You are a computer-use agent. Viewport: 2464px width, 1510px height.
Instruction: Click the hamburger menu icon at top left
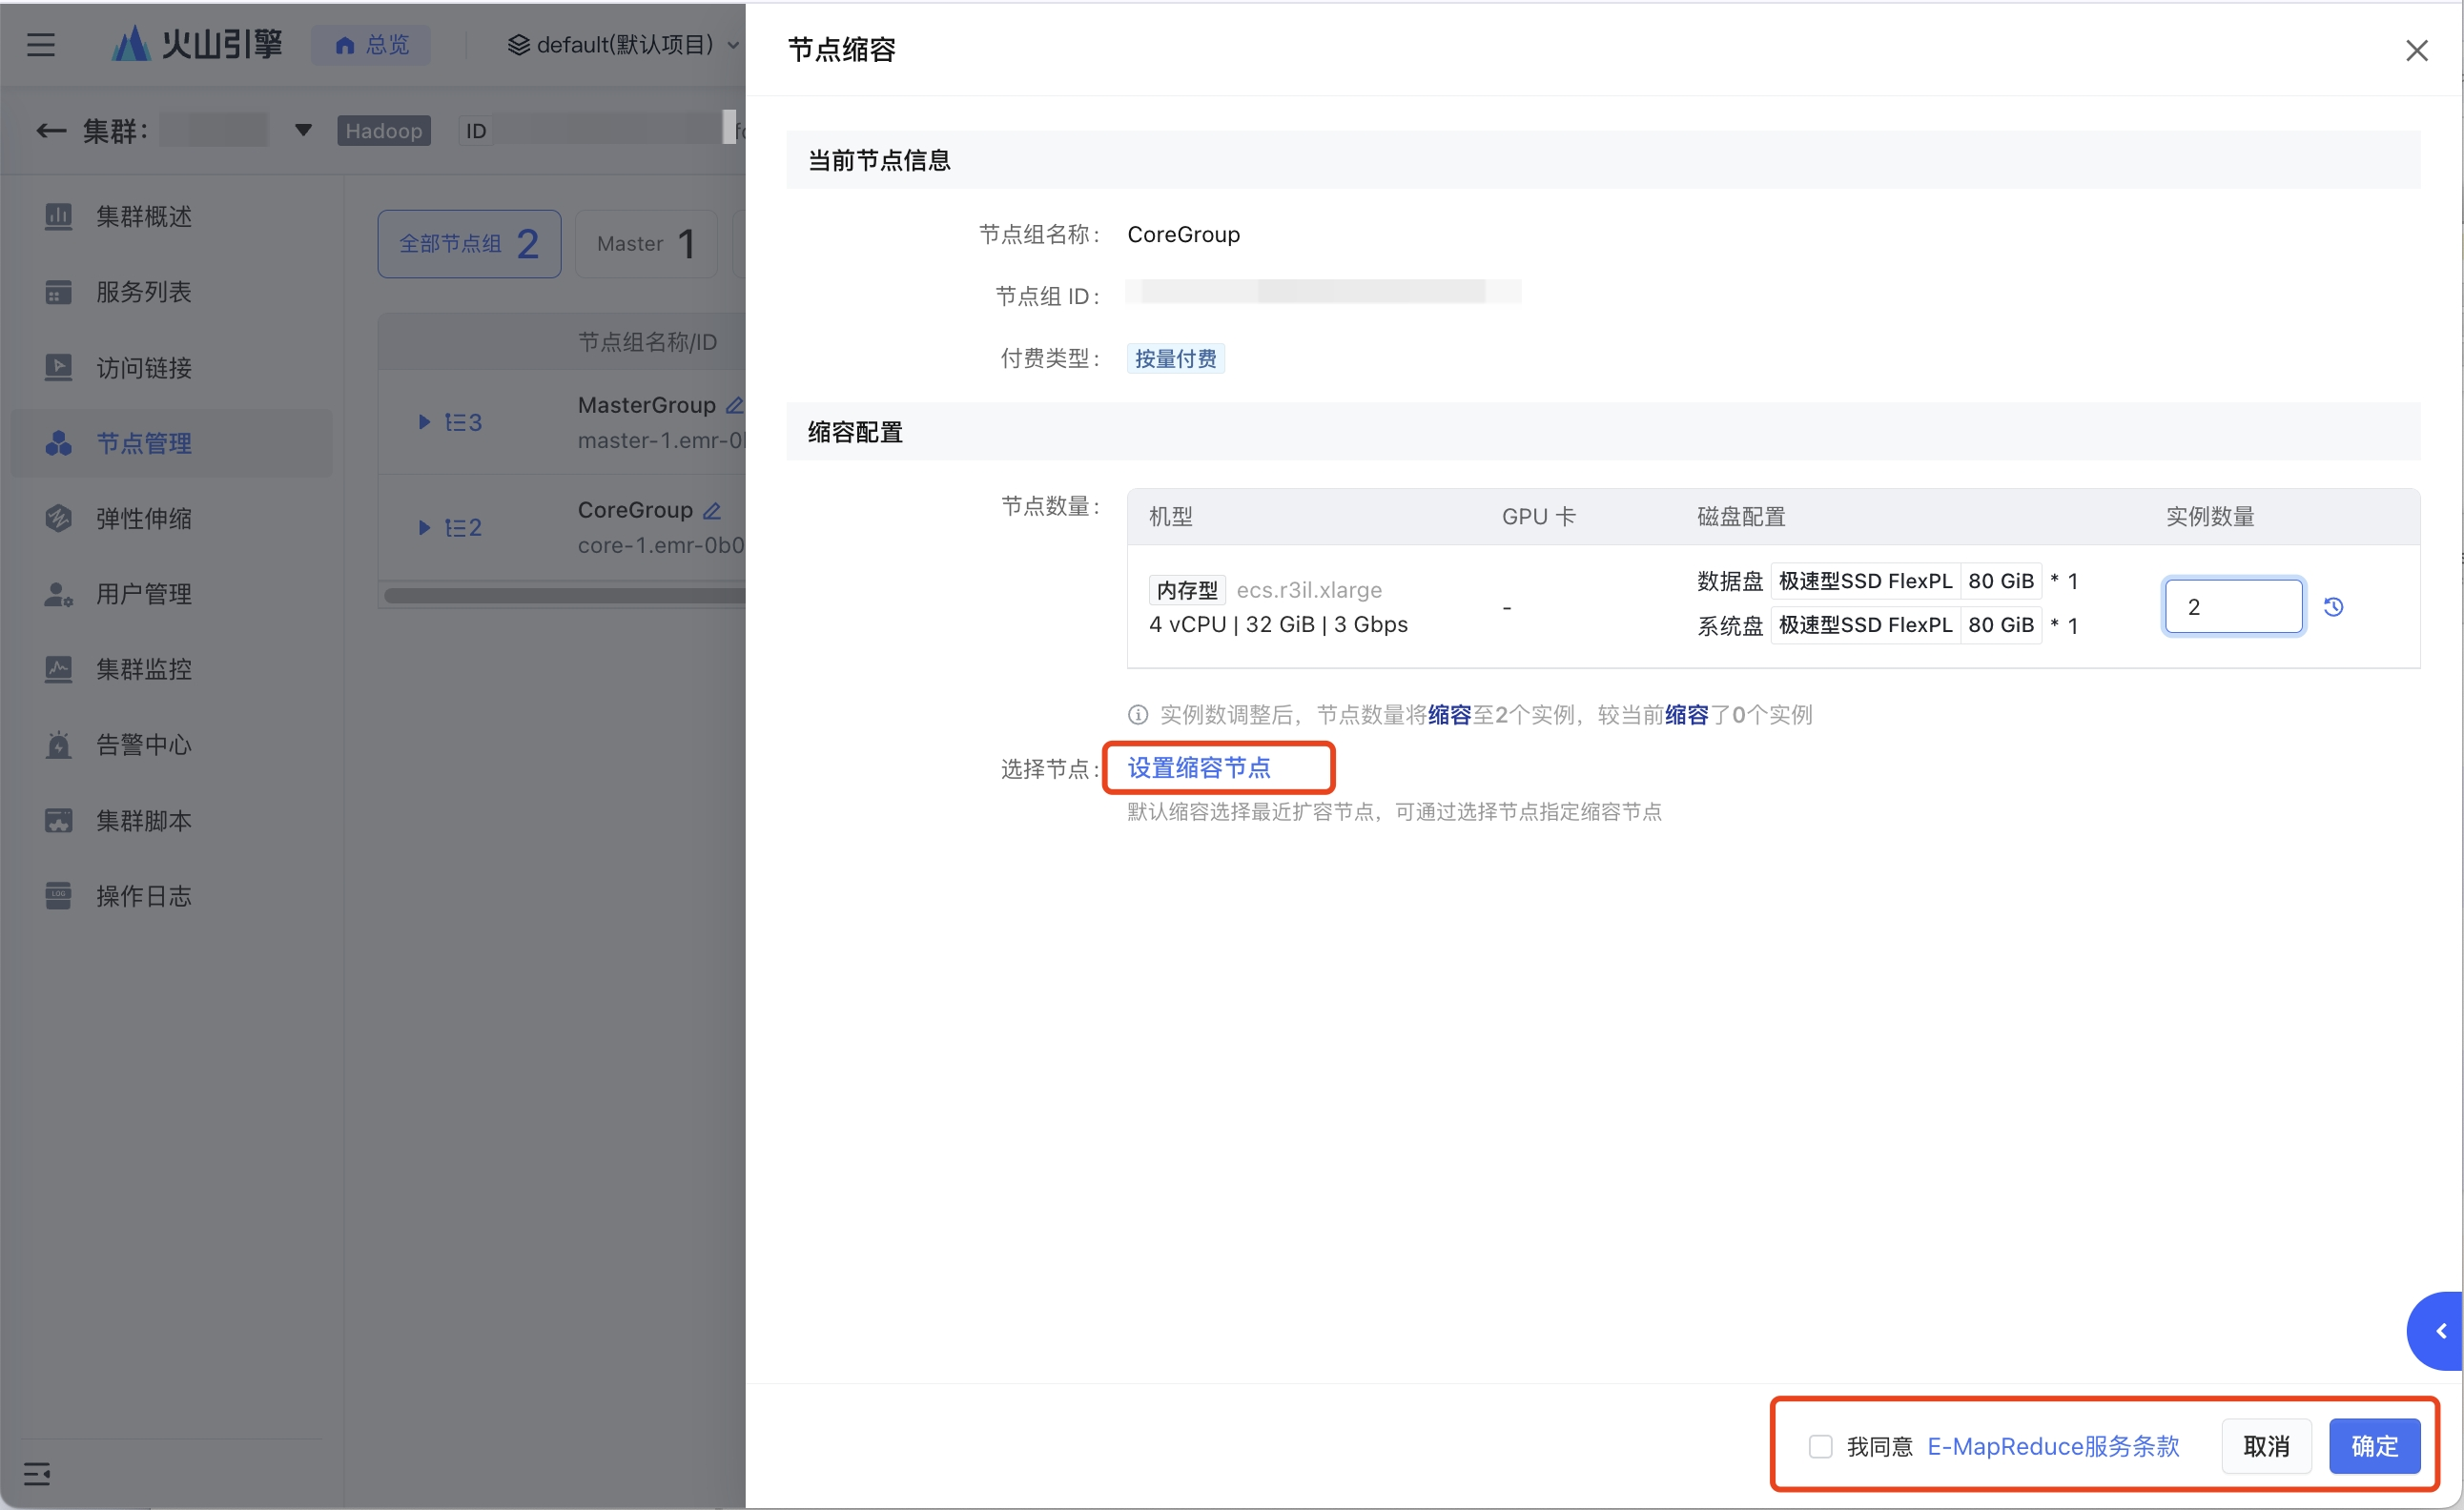click(41, 45)
